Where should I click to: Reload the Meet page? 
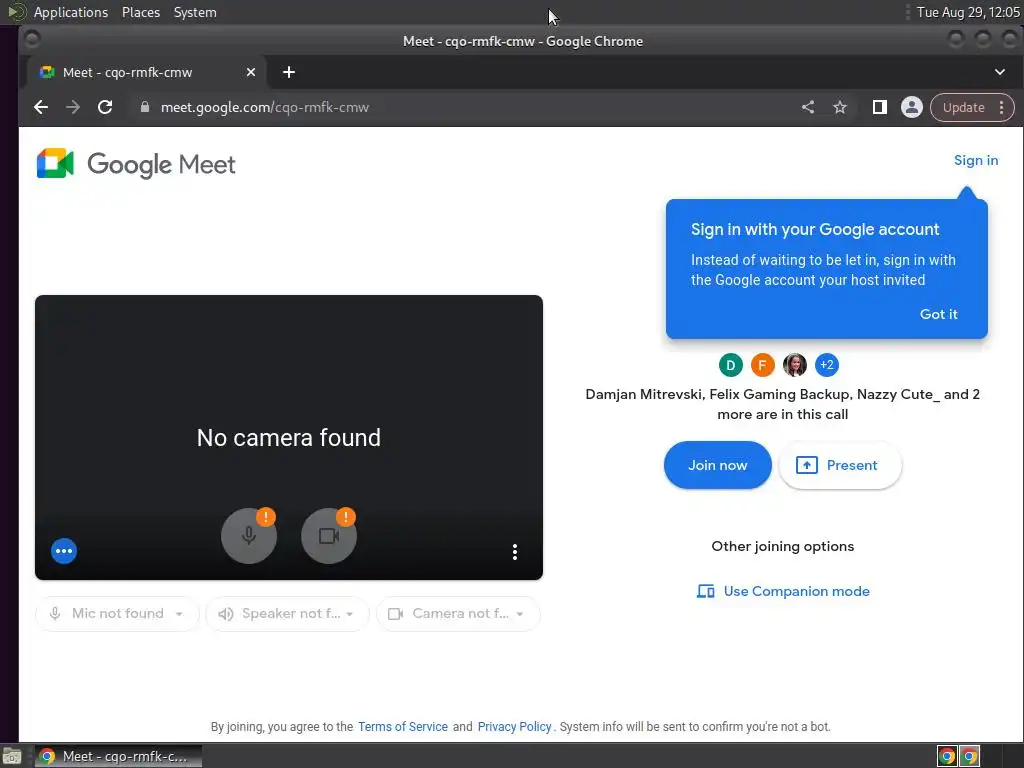(105, 107)
